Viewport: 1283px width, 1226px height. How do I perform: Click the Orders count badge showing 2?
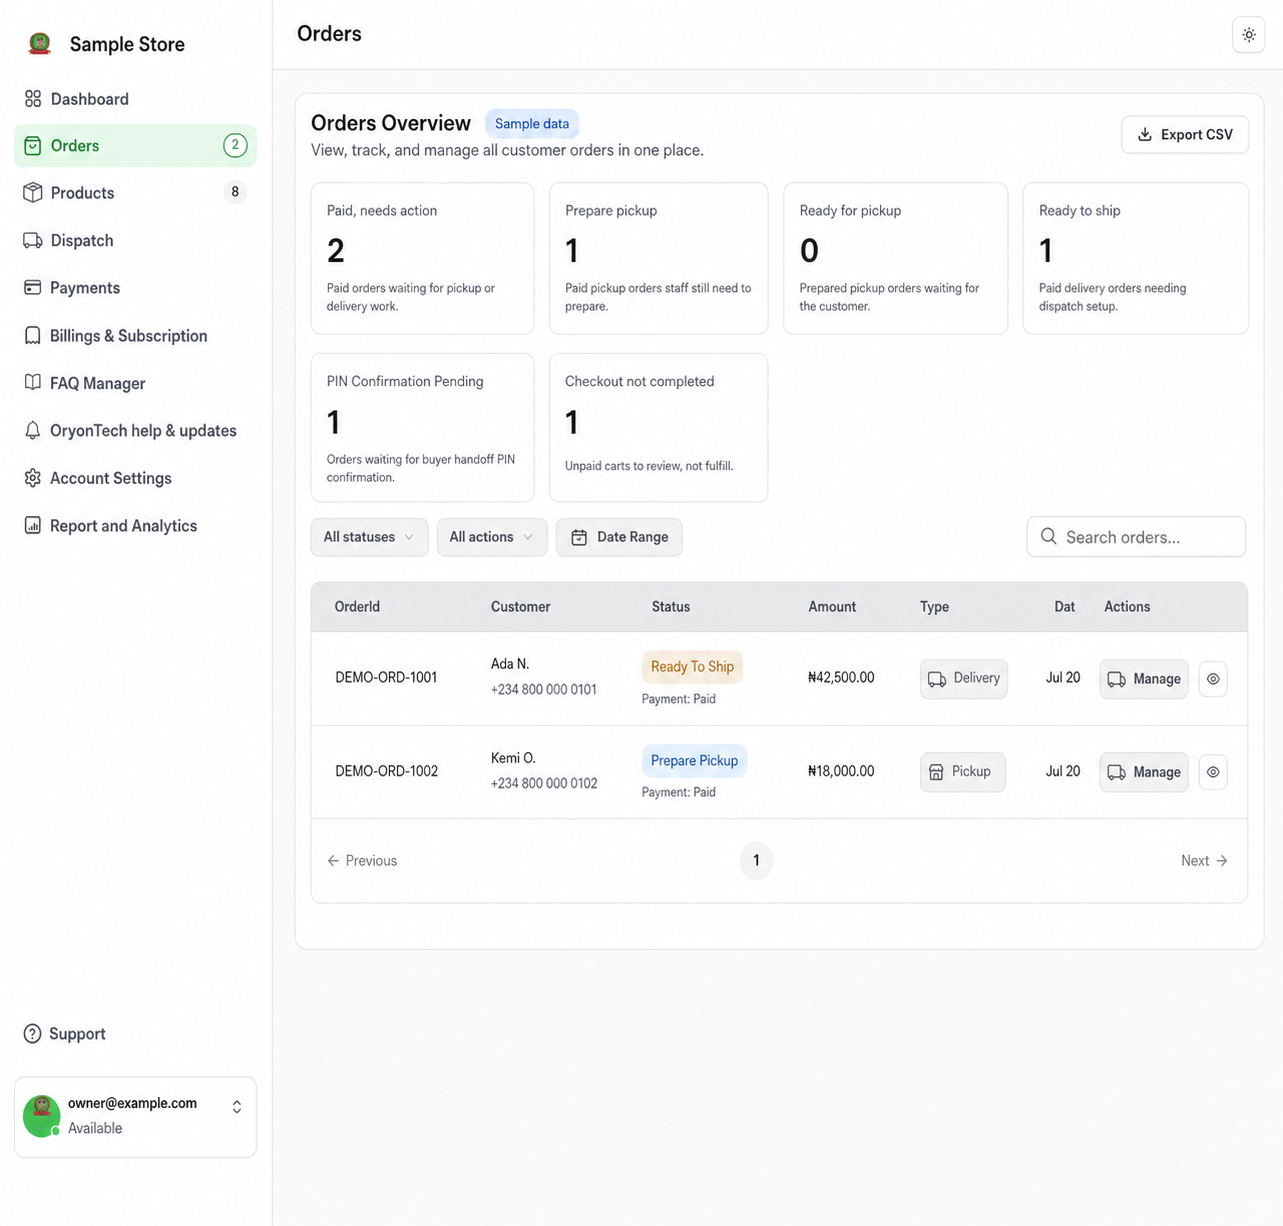[x=235, y=146]
